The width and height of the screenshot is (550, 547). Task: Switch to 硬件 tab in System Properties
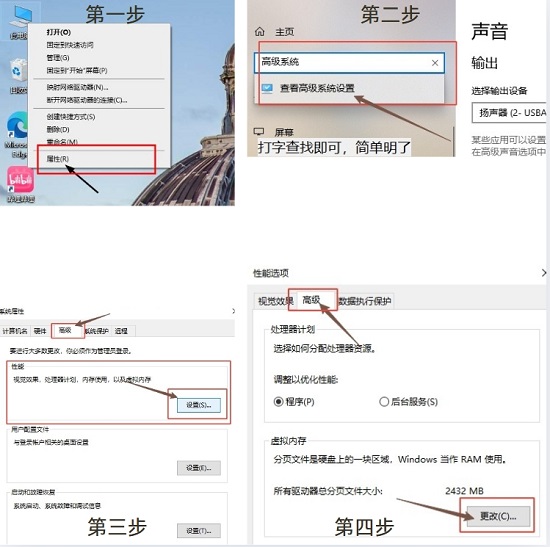coord(40,331)
